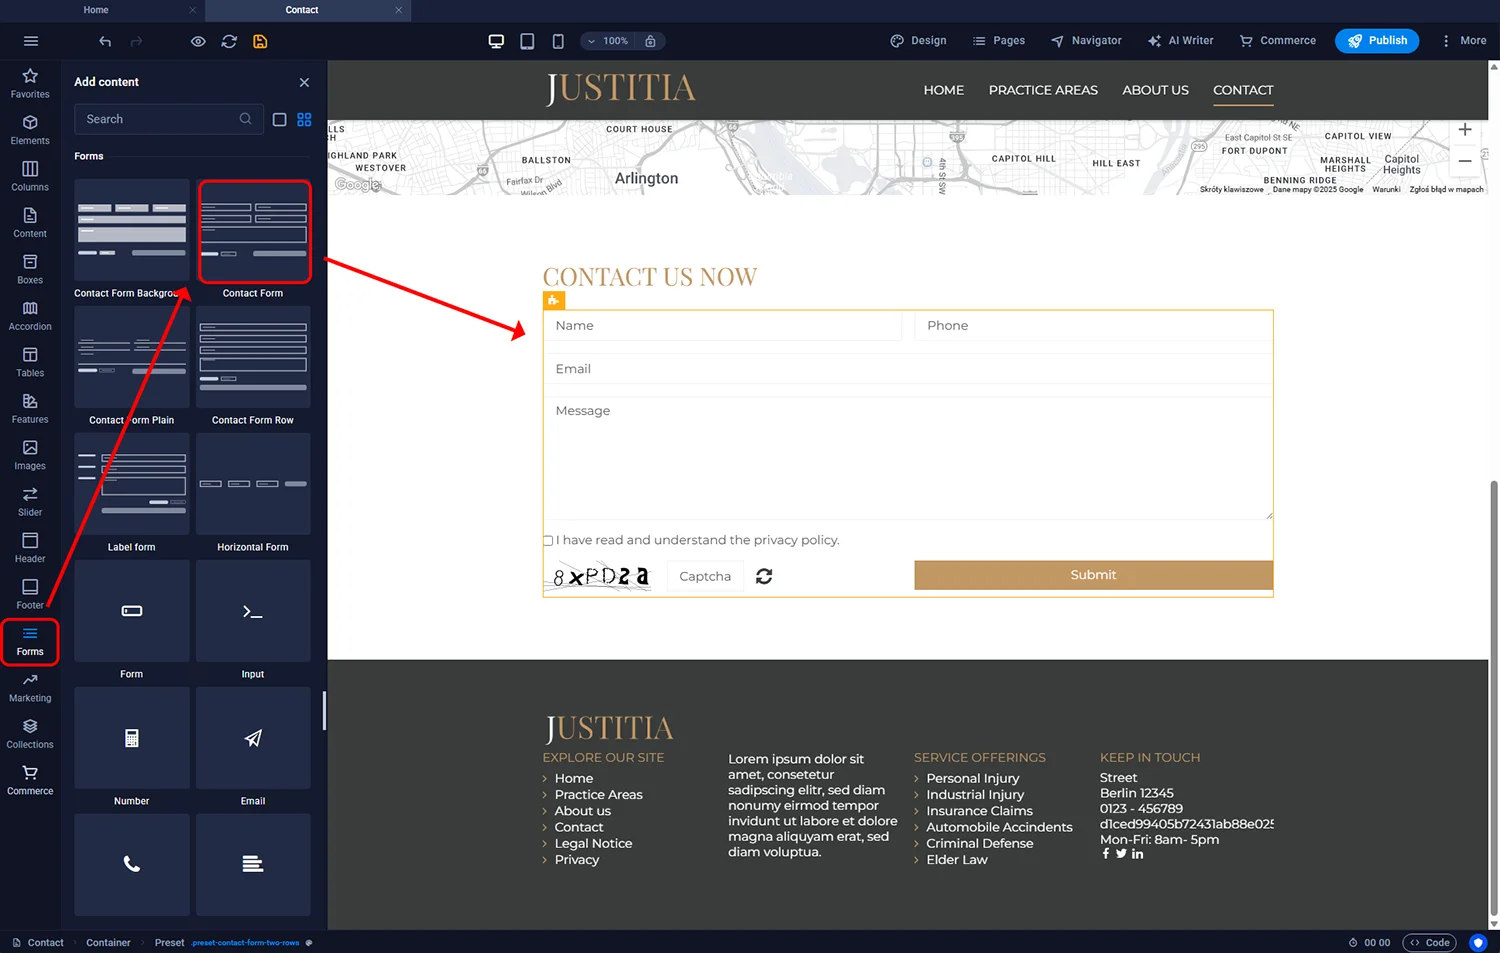This screenshot has width=1500, height=953.
Task: Open Images in the sidebar
Action: (x=30, y=456)
